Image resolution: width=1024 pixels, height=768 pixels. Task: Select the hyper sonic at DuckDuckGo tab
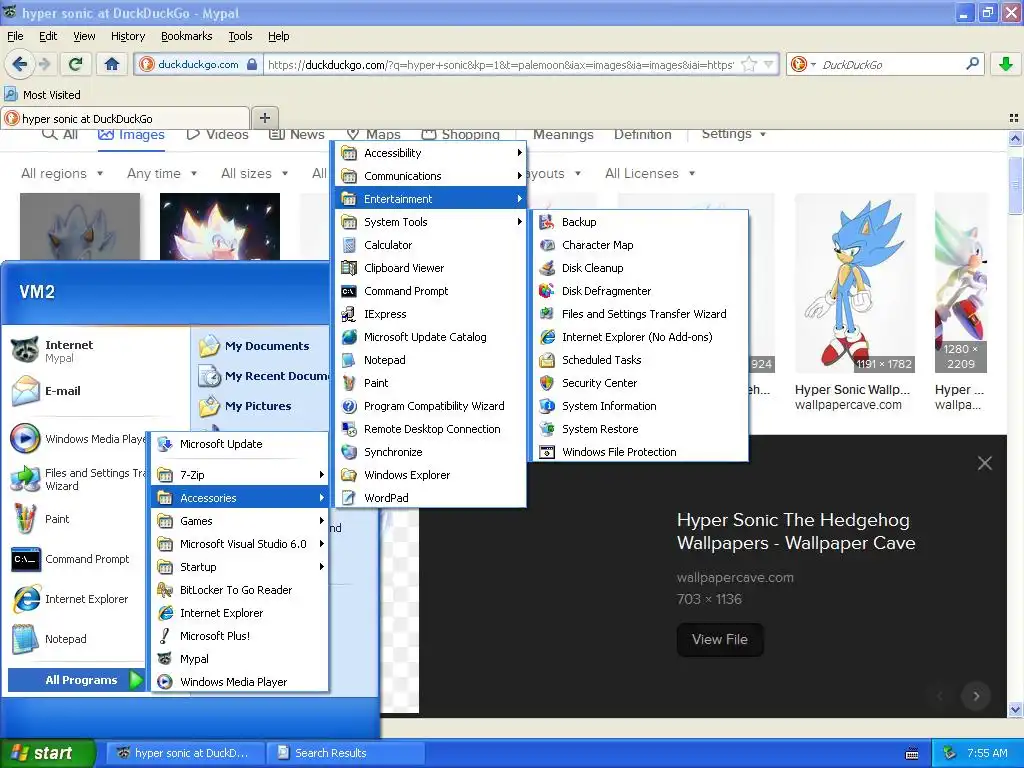coord(125,118)
